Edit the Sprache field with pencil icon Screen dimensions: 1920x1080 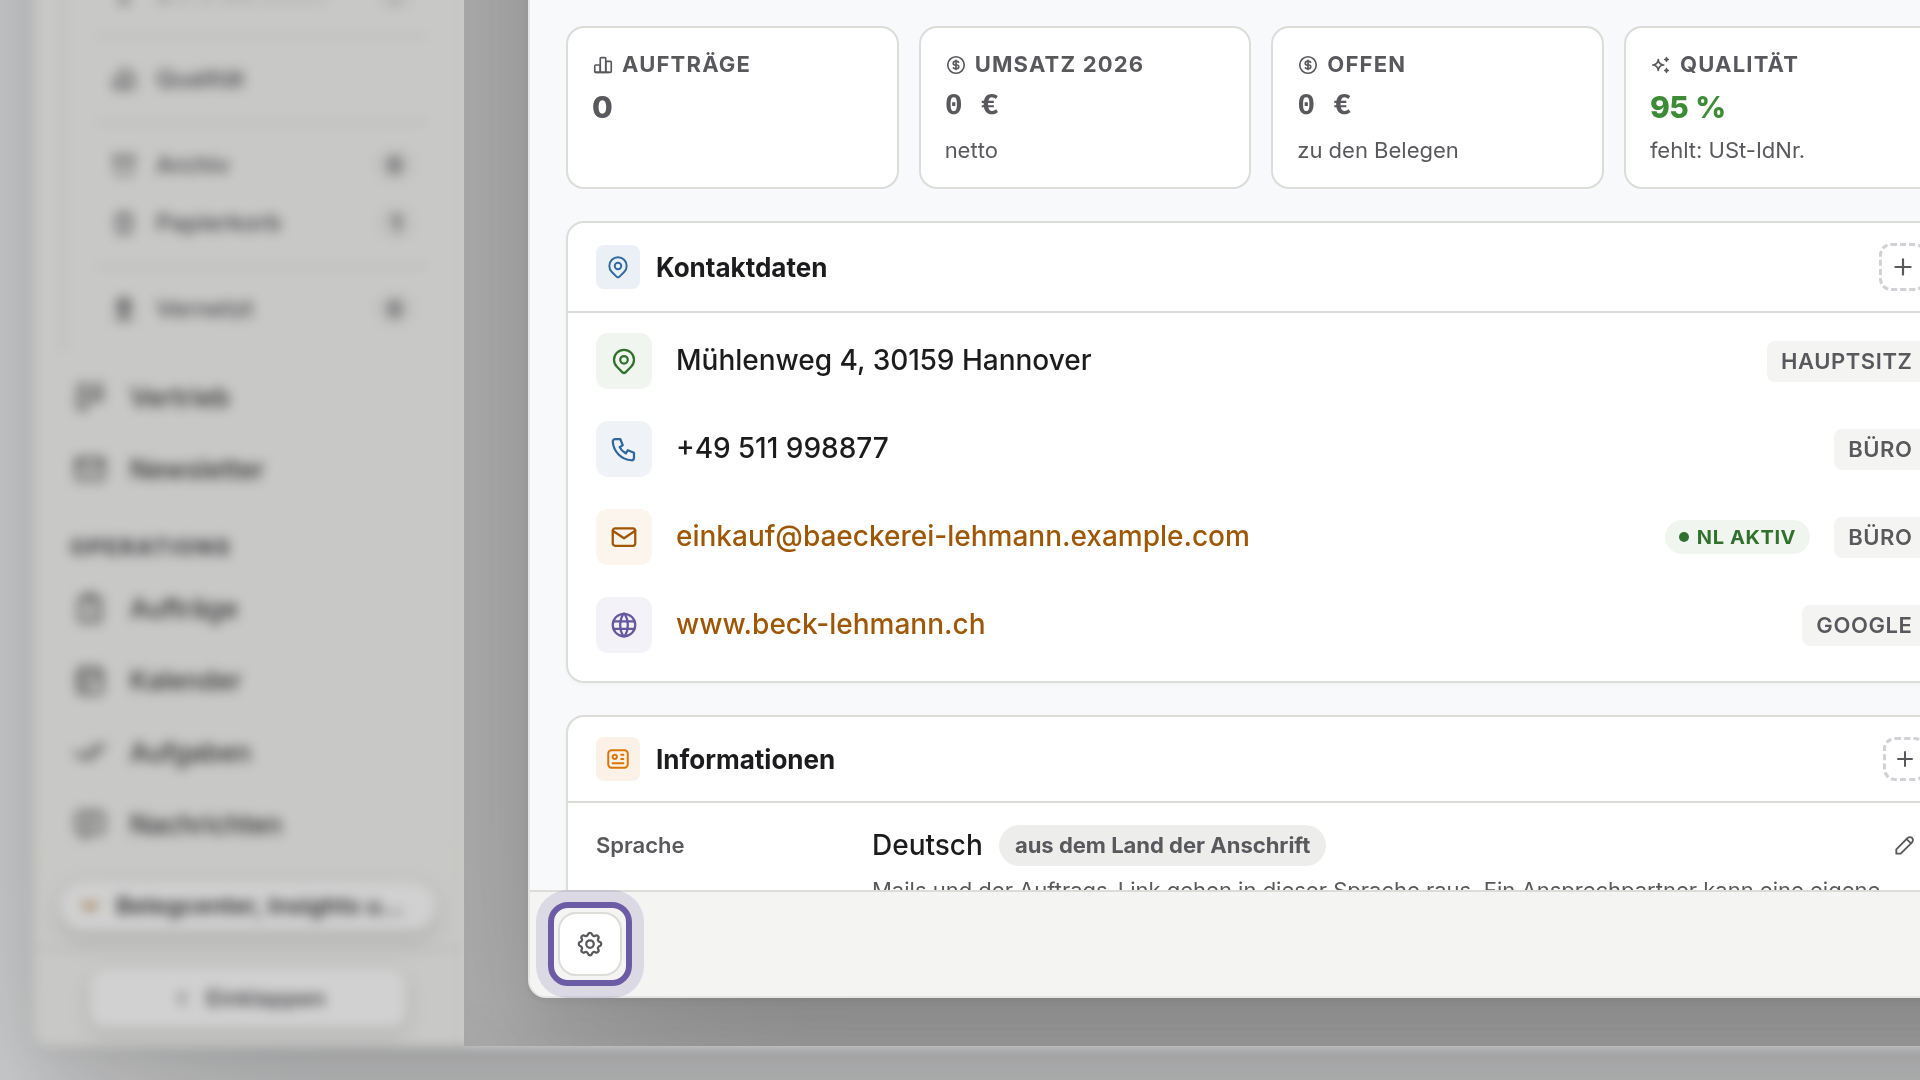pos(1904,846)
